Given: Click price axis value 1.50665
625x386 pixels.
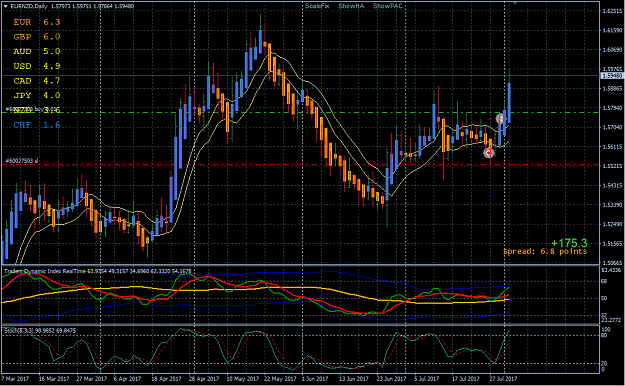Looking at the screenshot, I should (612, 263).
